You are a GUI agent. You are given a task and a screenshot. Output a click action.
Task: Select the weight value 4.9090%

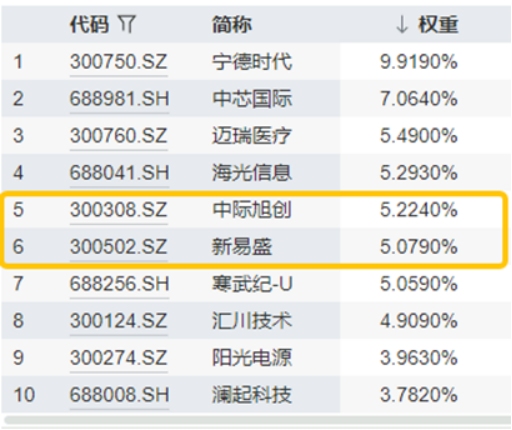point(419,321)
